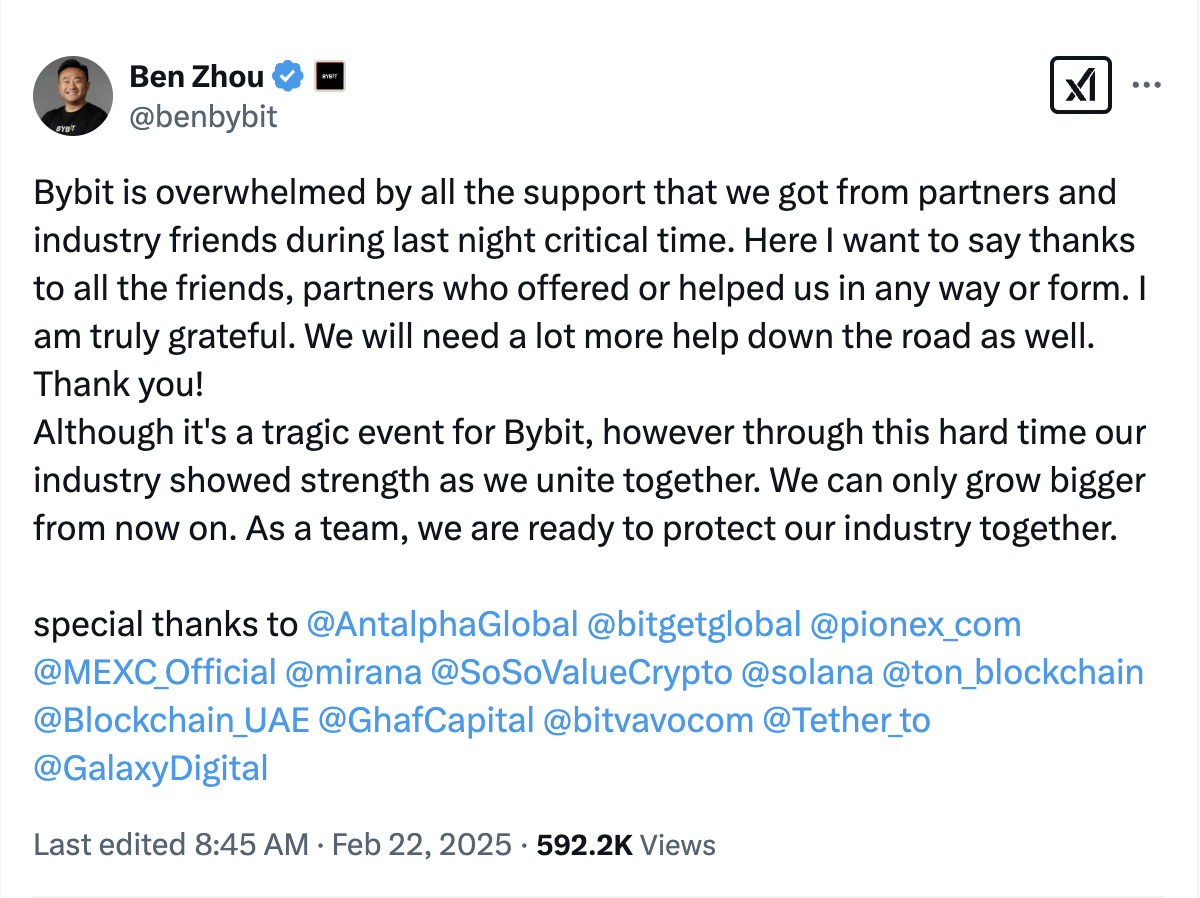Click the Grok button on the tweet
The image size is (1200, 898).
tap(1080, 85)
